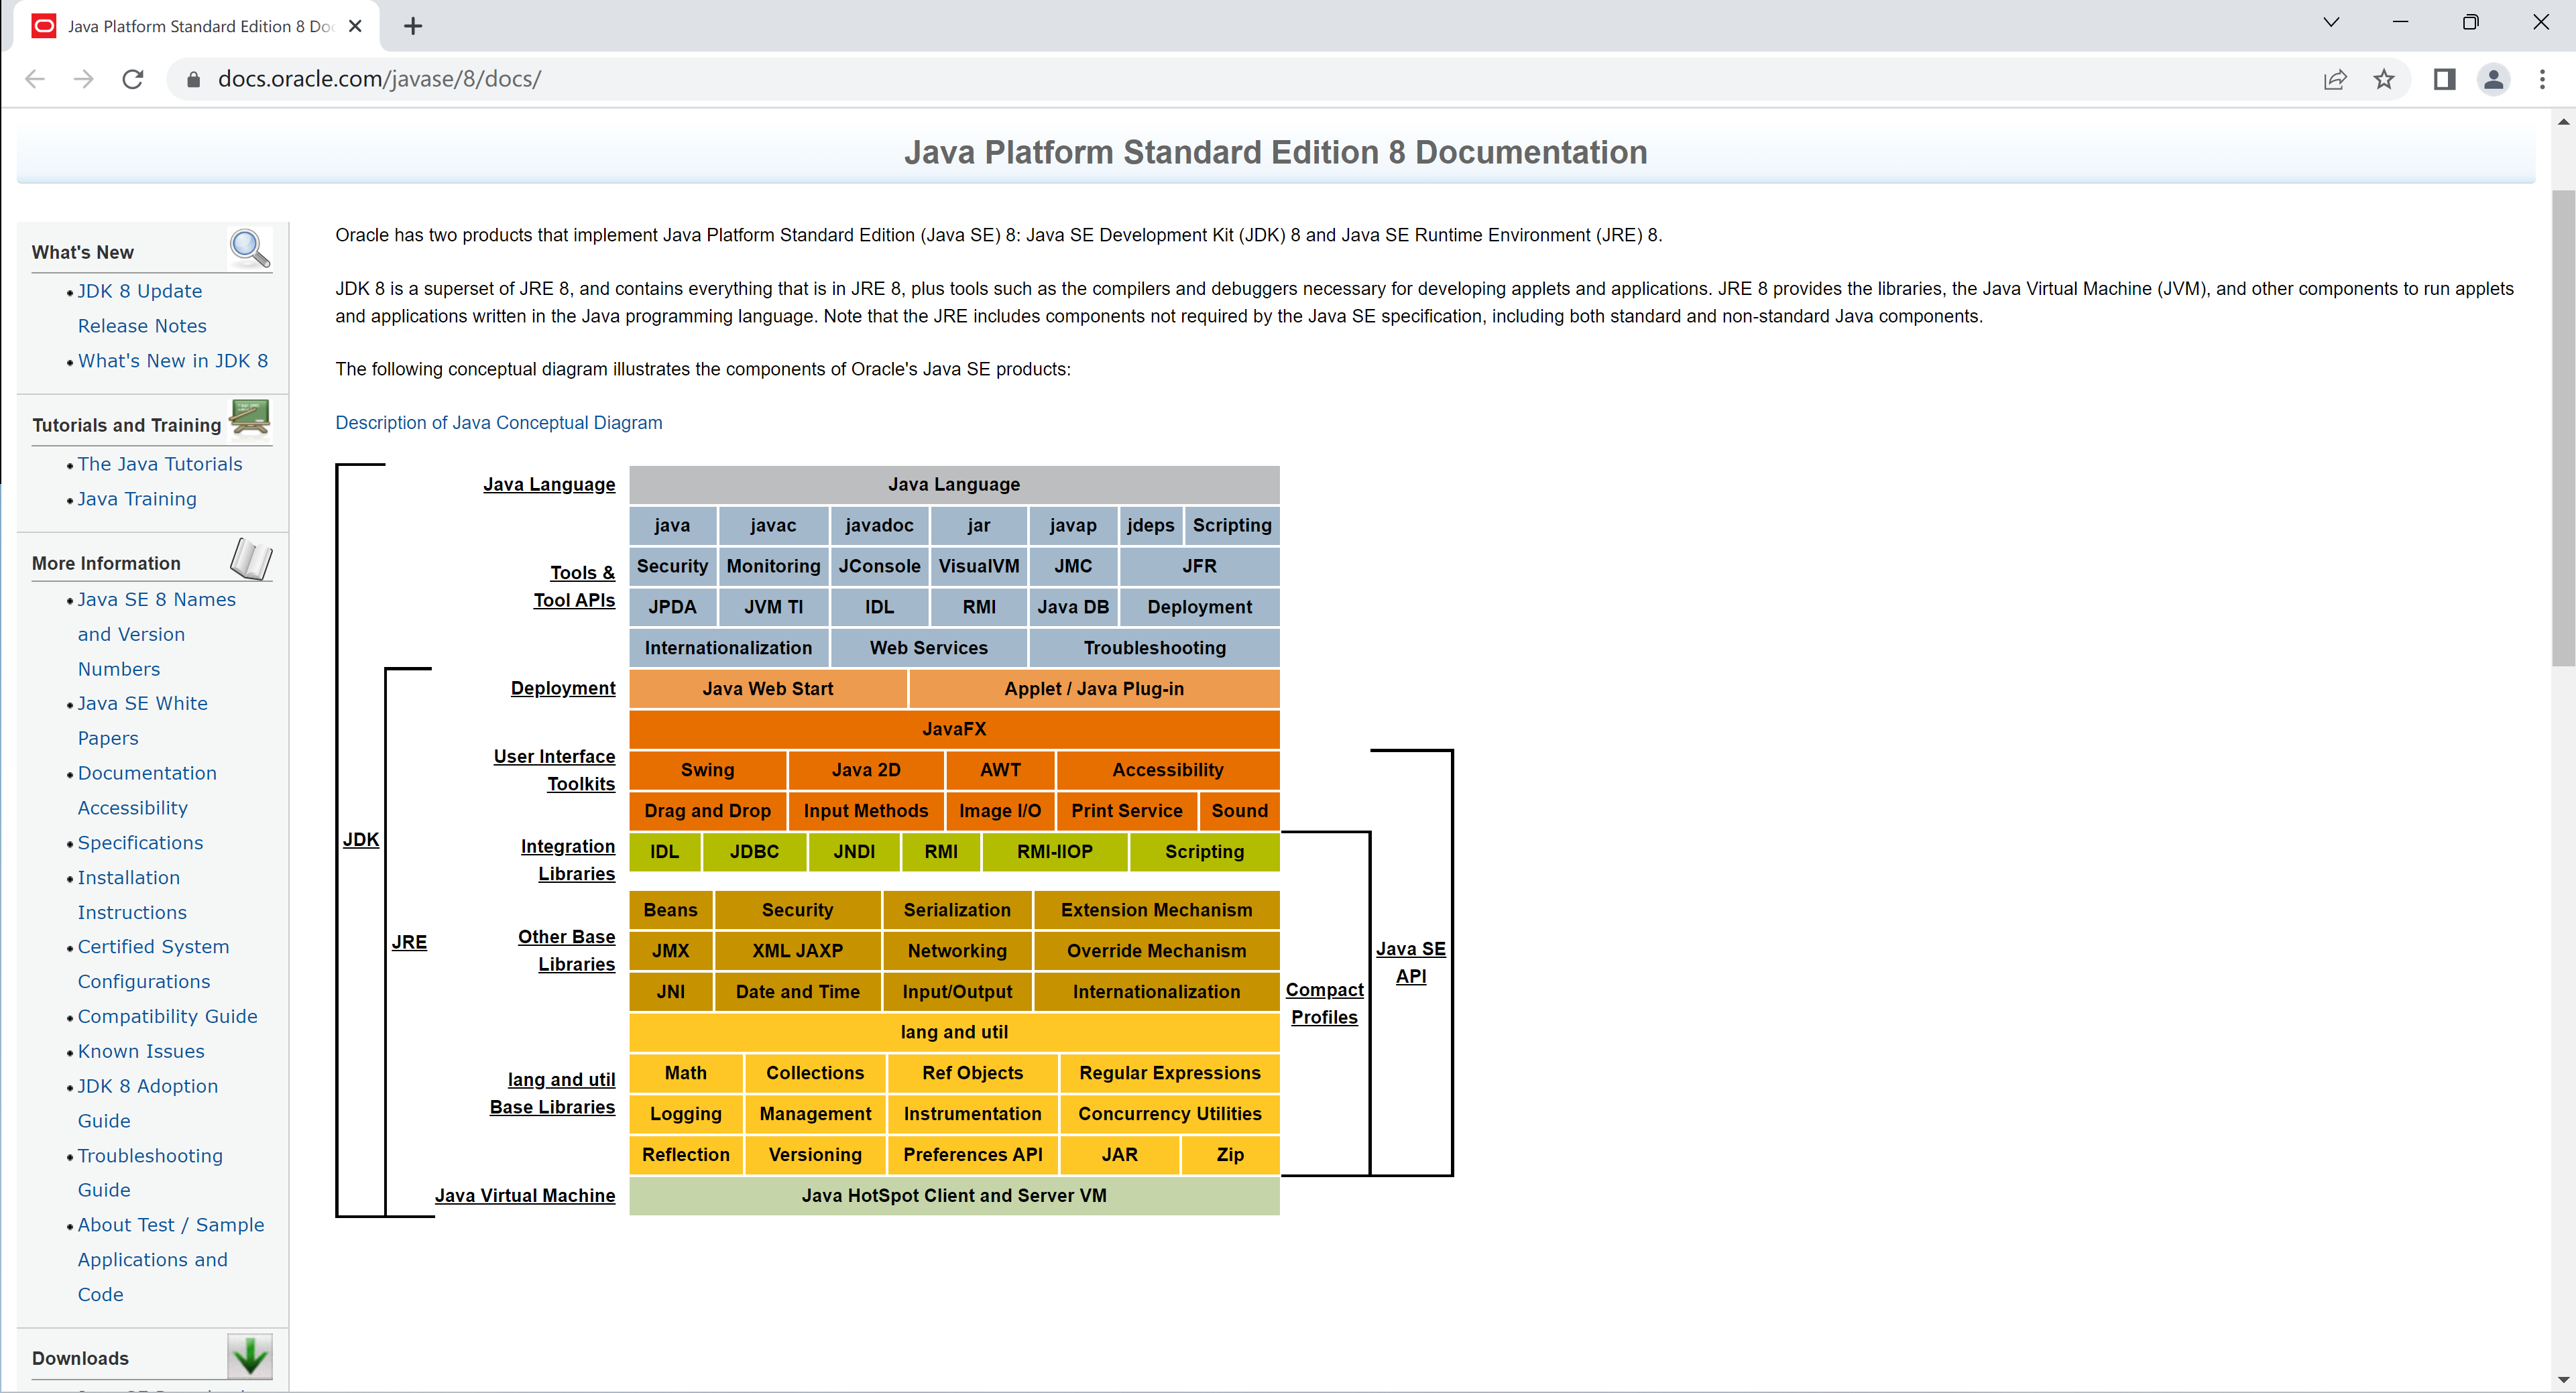Viewport: 2576px width, 1393px height.
Task: Click the Concurrency Utilities cell
Action: point(1170,1115)
